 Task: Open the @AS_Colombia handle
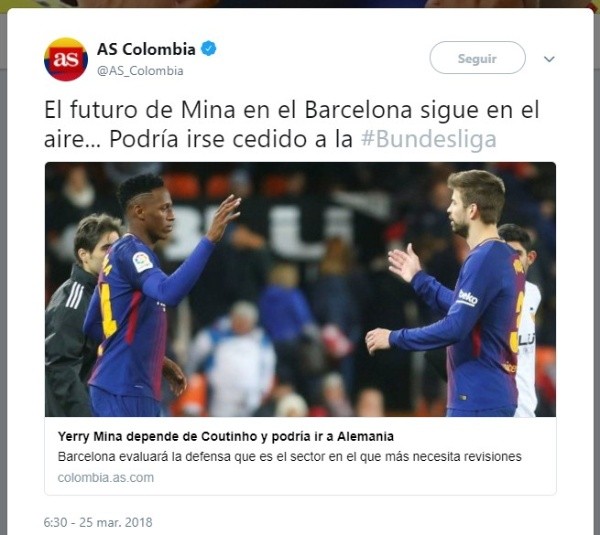140,71
